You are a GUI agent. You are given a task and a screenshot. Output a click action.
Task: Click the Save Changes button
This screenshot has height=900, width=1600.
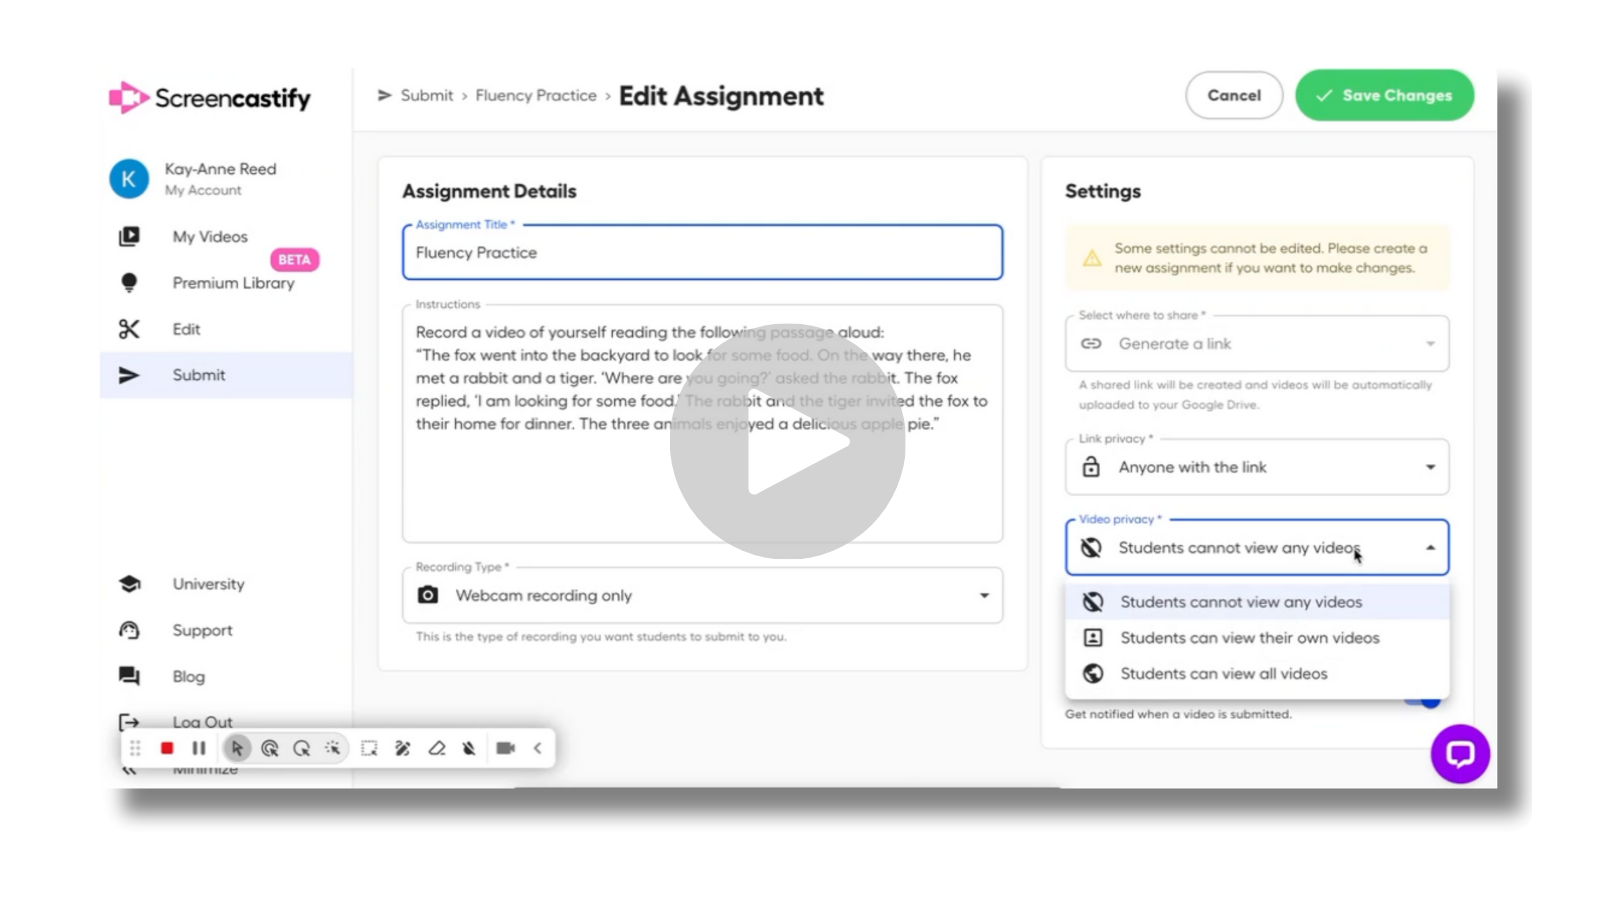tap(1384, 95)
